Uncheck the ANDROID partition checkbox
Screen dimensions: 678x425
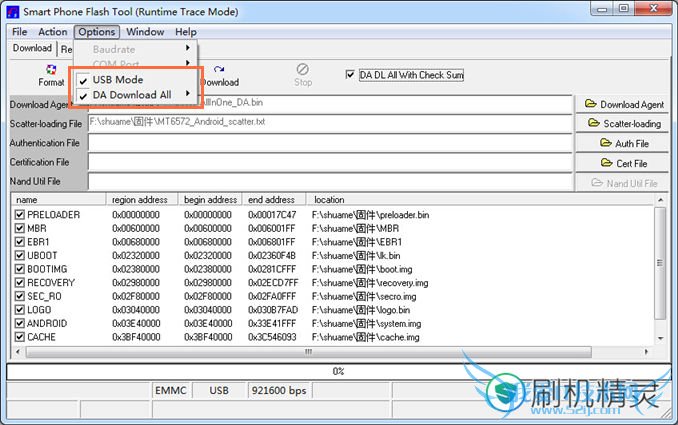(x=19, y=323)
